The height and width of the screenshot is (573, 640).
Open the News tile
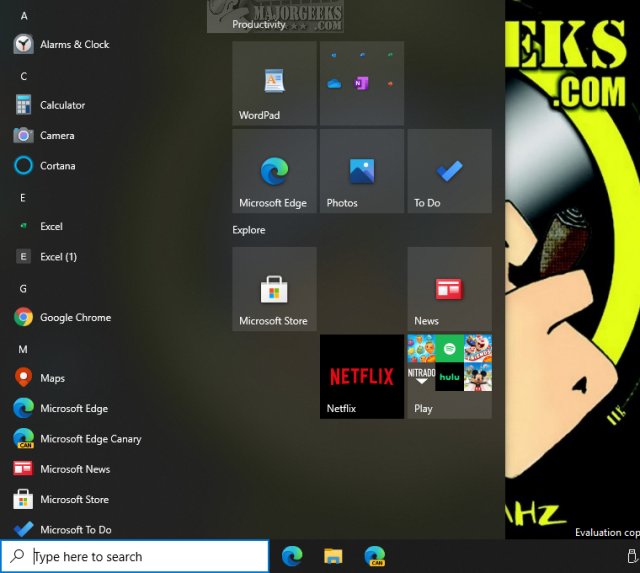449,289
